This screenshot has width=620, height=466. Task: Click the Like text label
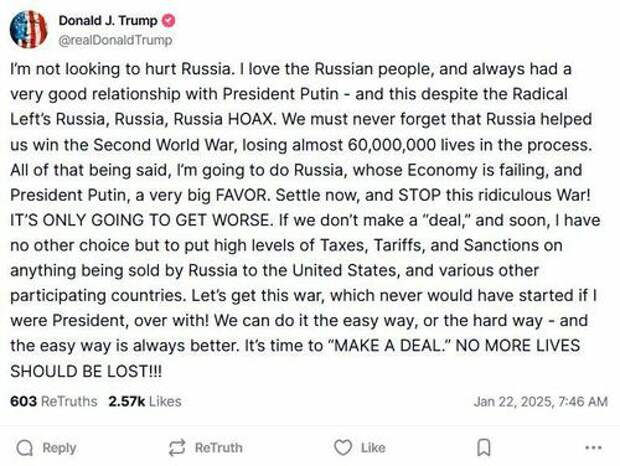pos(373,448)
